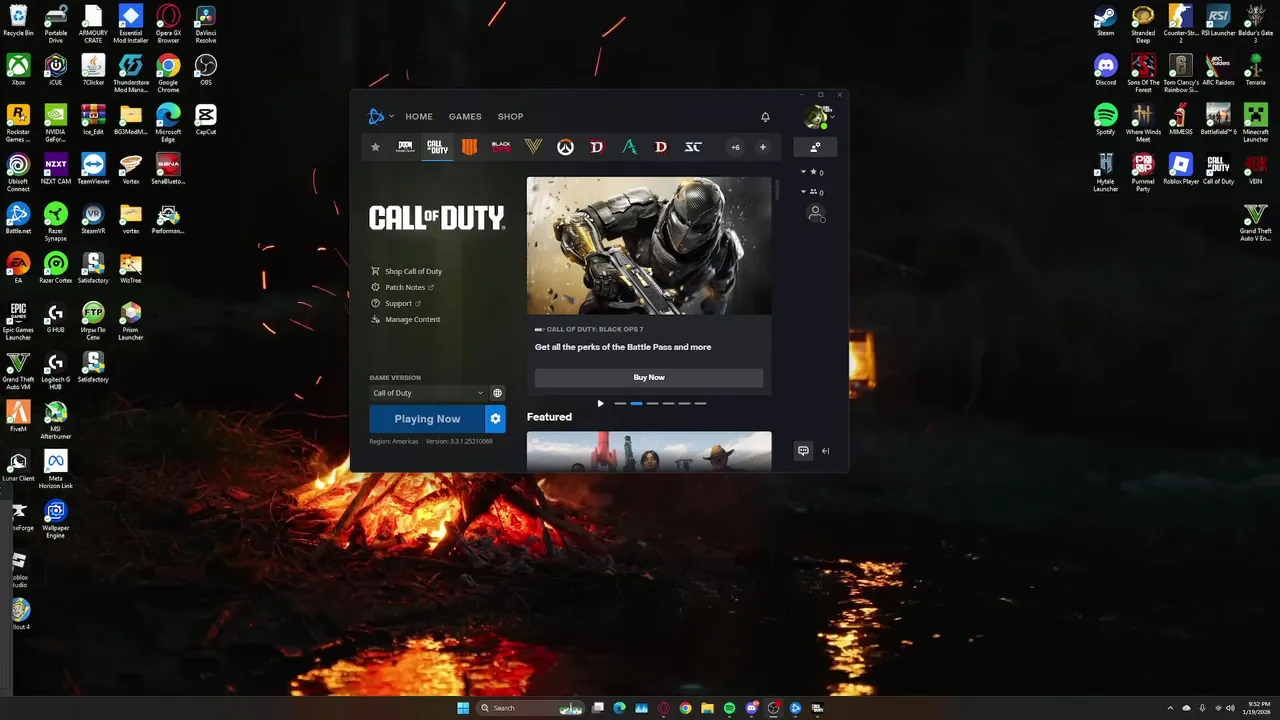The width and height of the screenshot is (1280, 720).
Task: Select red Black Ops game icon
Action: coord(501,147)
